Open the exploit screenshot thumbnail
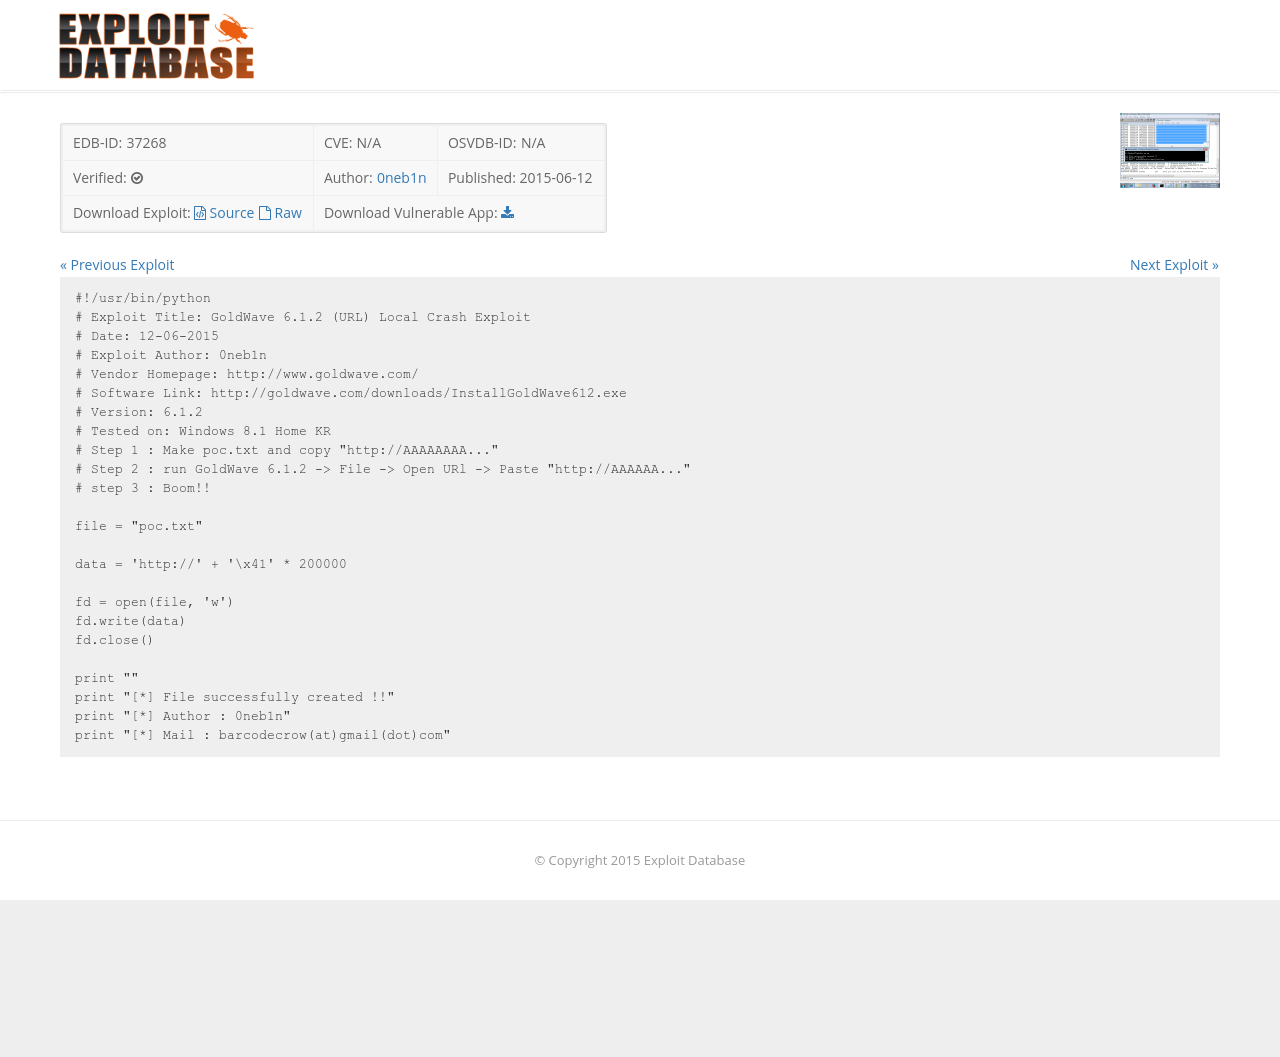1280x1057 pixels. point(1170,150)
